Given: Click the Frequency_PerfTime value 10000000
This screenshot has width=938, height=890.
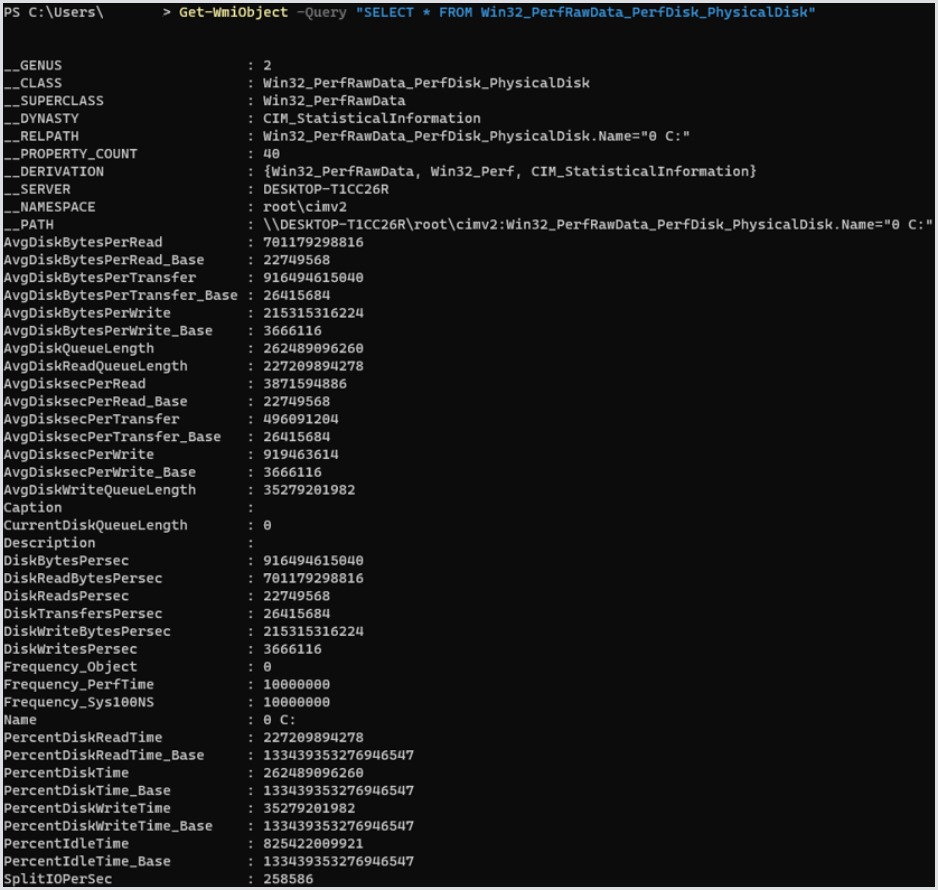Looking at the screenshot, I should (x=296, y=685).
